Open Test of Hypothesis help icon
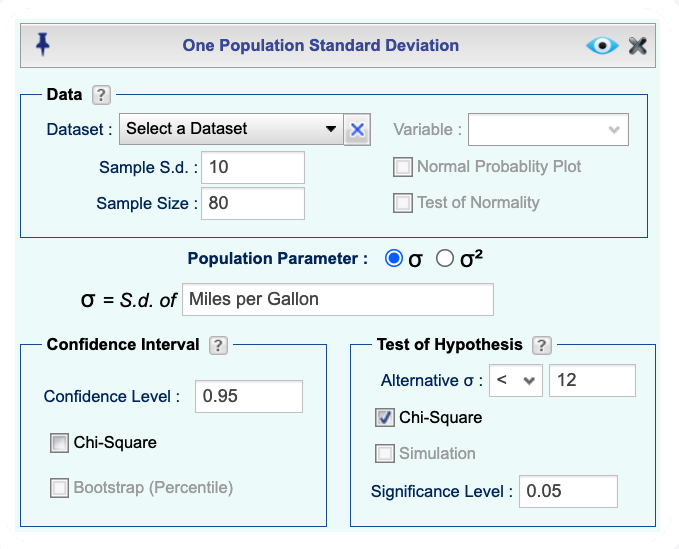This screenshot has width=679, height=549. [542, 346]
